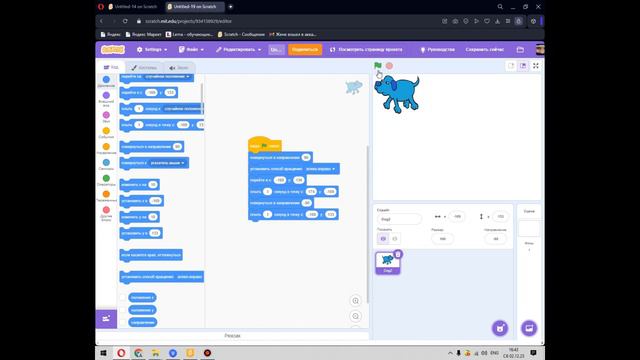This screenshot has height=360, width=640.
Task: Open rotation style dropdown in the script
Action: point(321,169)
